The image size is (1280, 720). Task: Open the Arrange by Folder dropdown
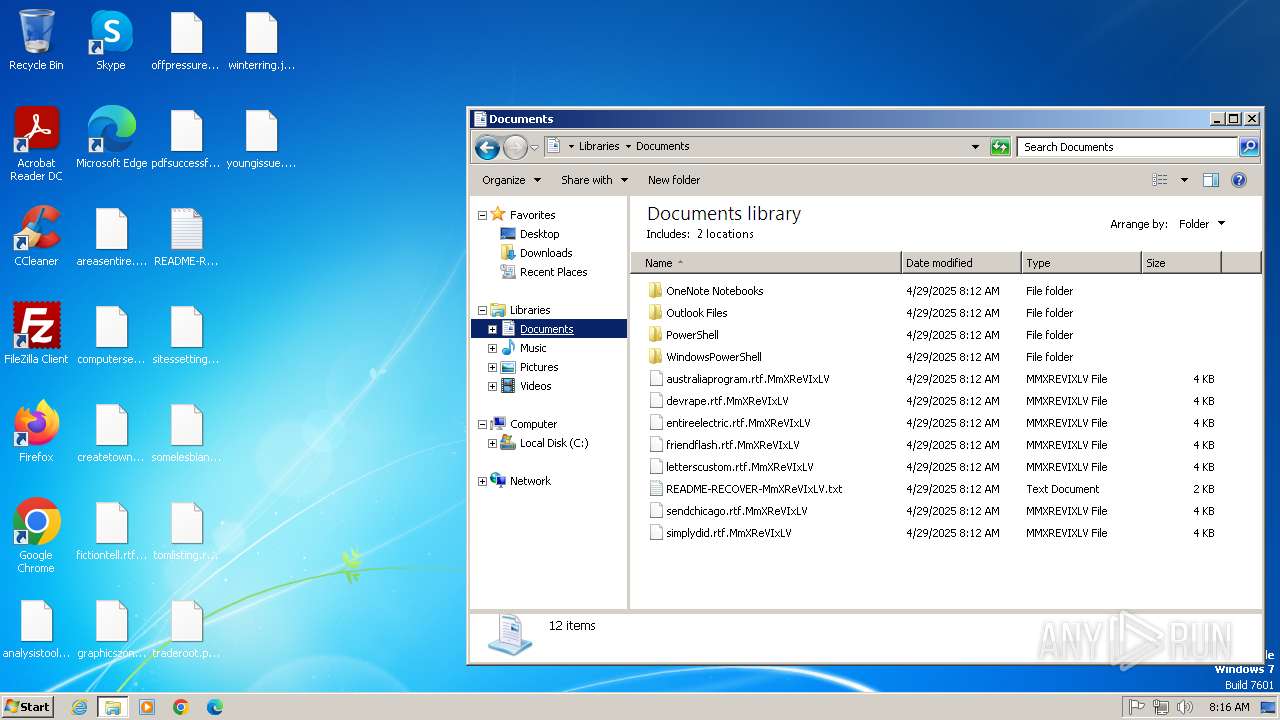tap(1202, 224)
